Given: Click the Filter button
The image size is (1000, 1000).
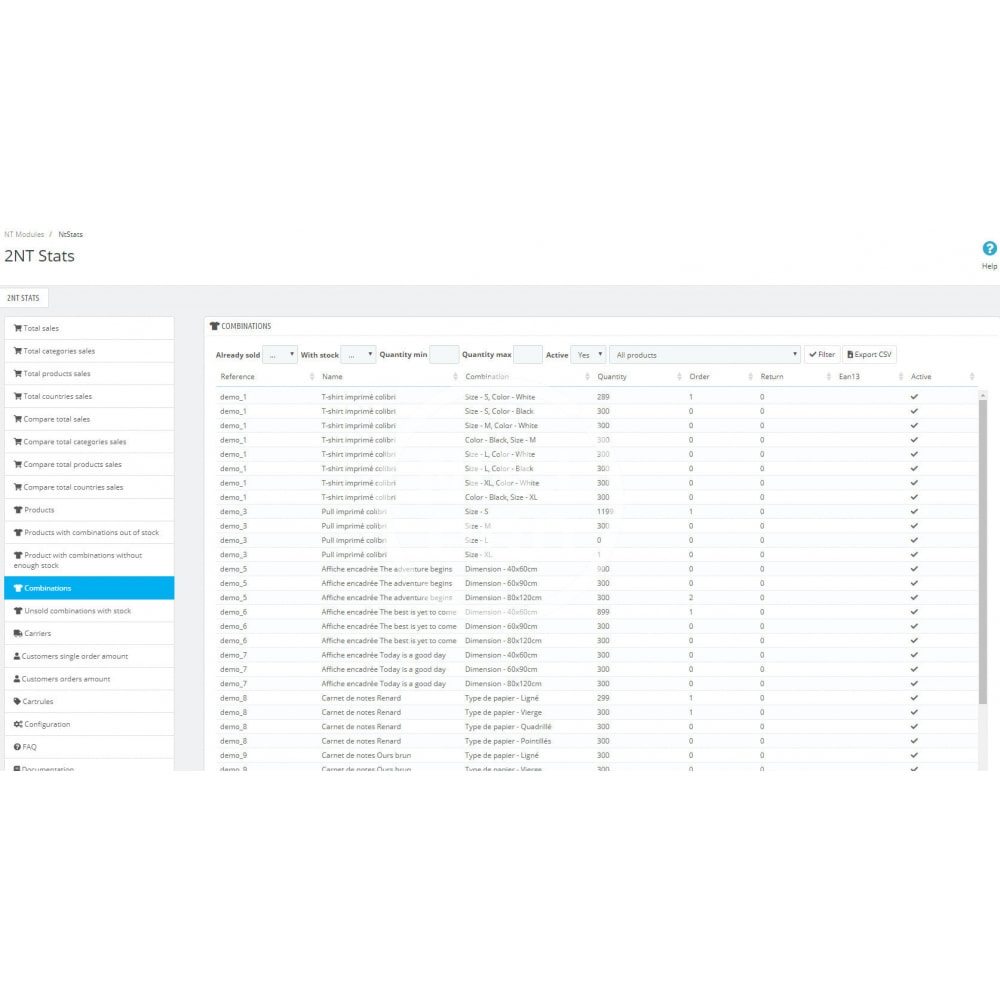Looking at the screenshot, I should (822, 355).
